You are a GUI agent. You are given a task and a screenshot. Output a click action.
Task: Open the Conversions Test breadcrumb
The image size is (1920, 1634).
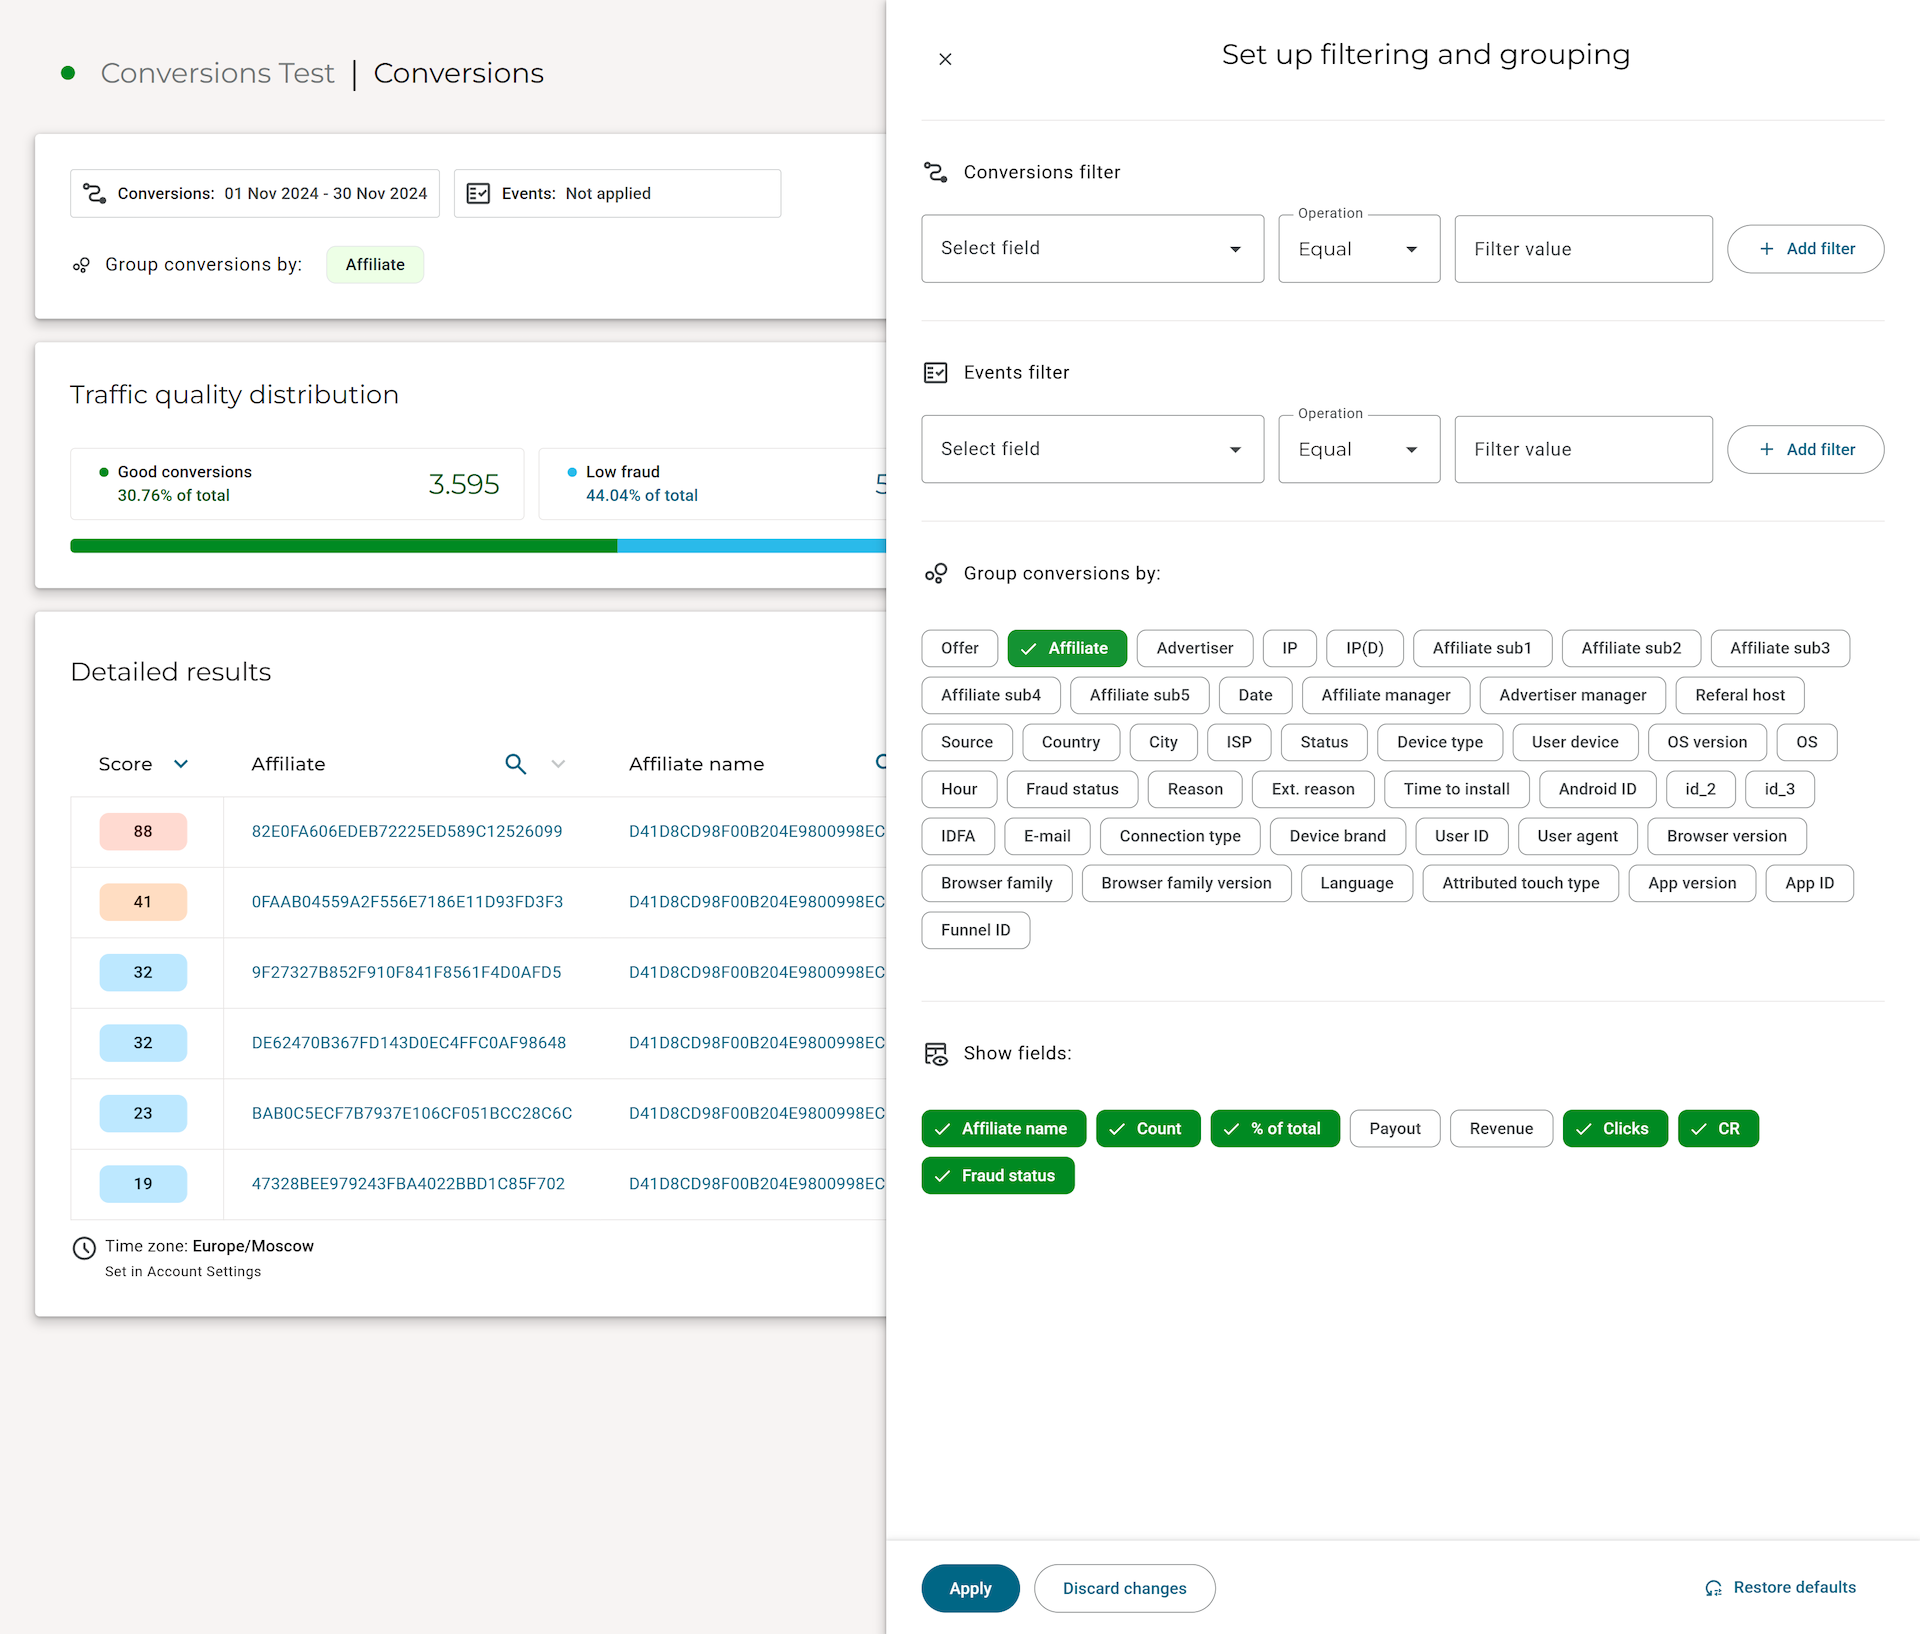217,73
